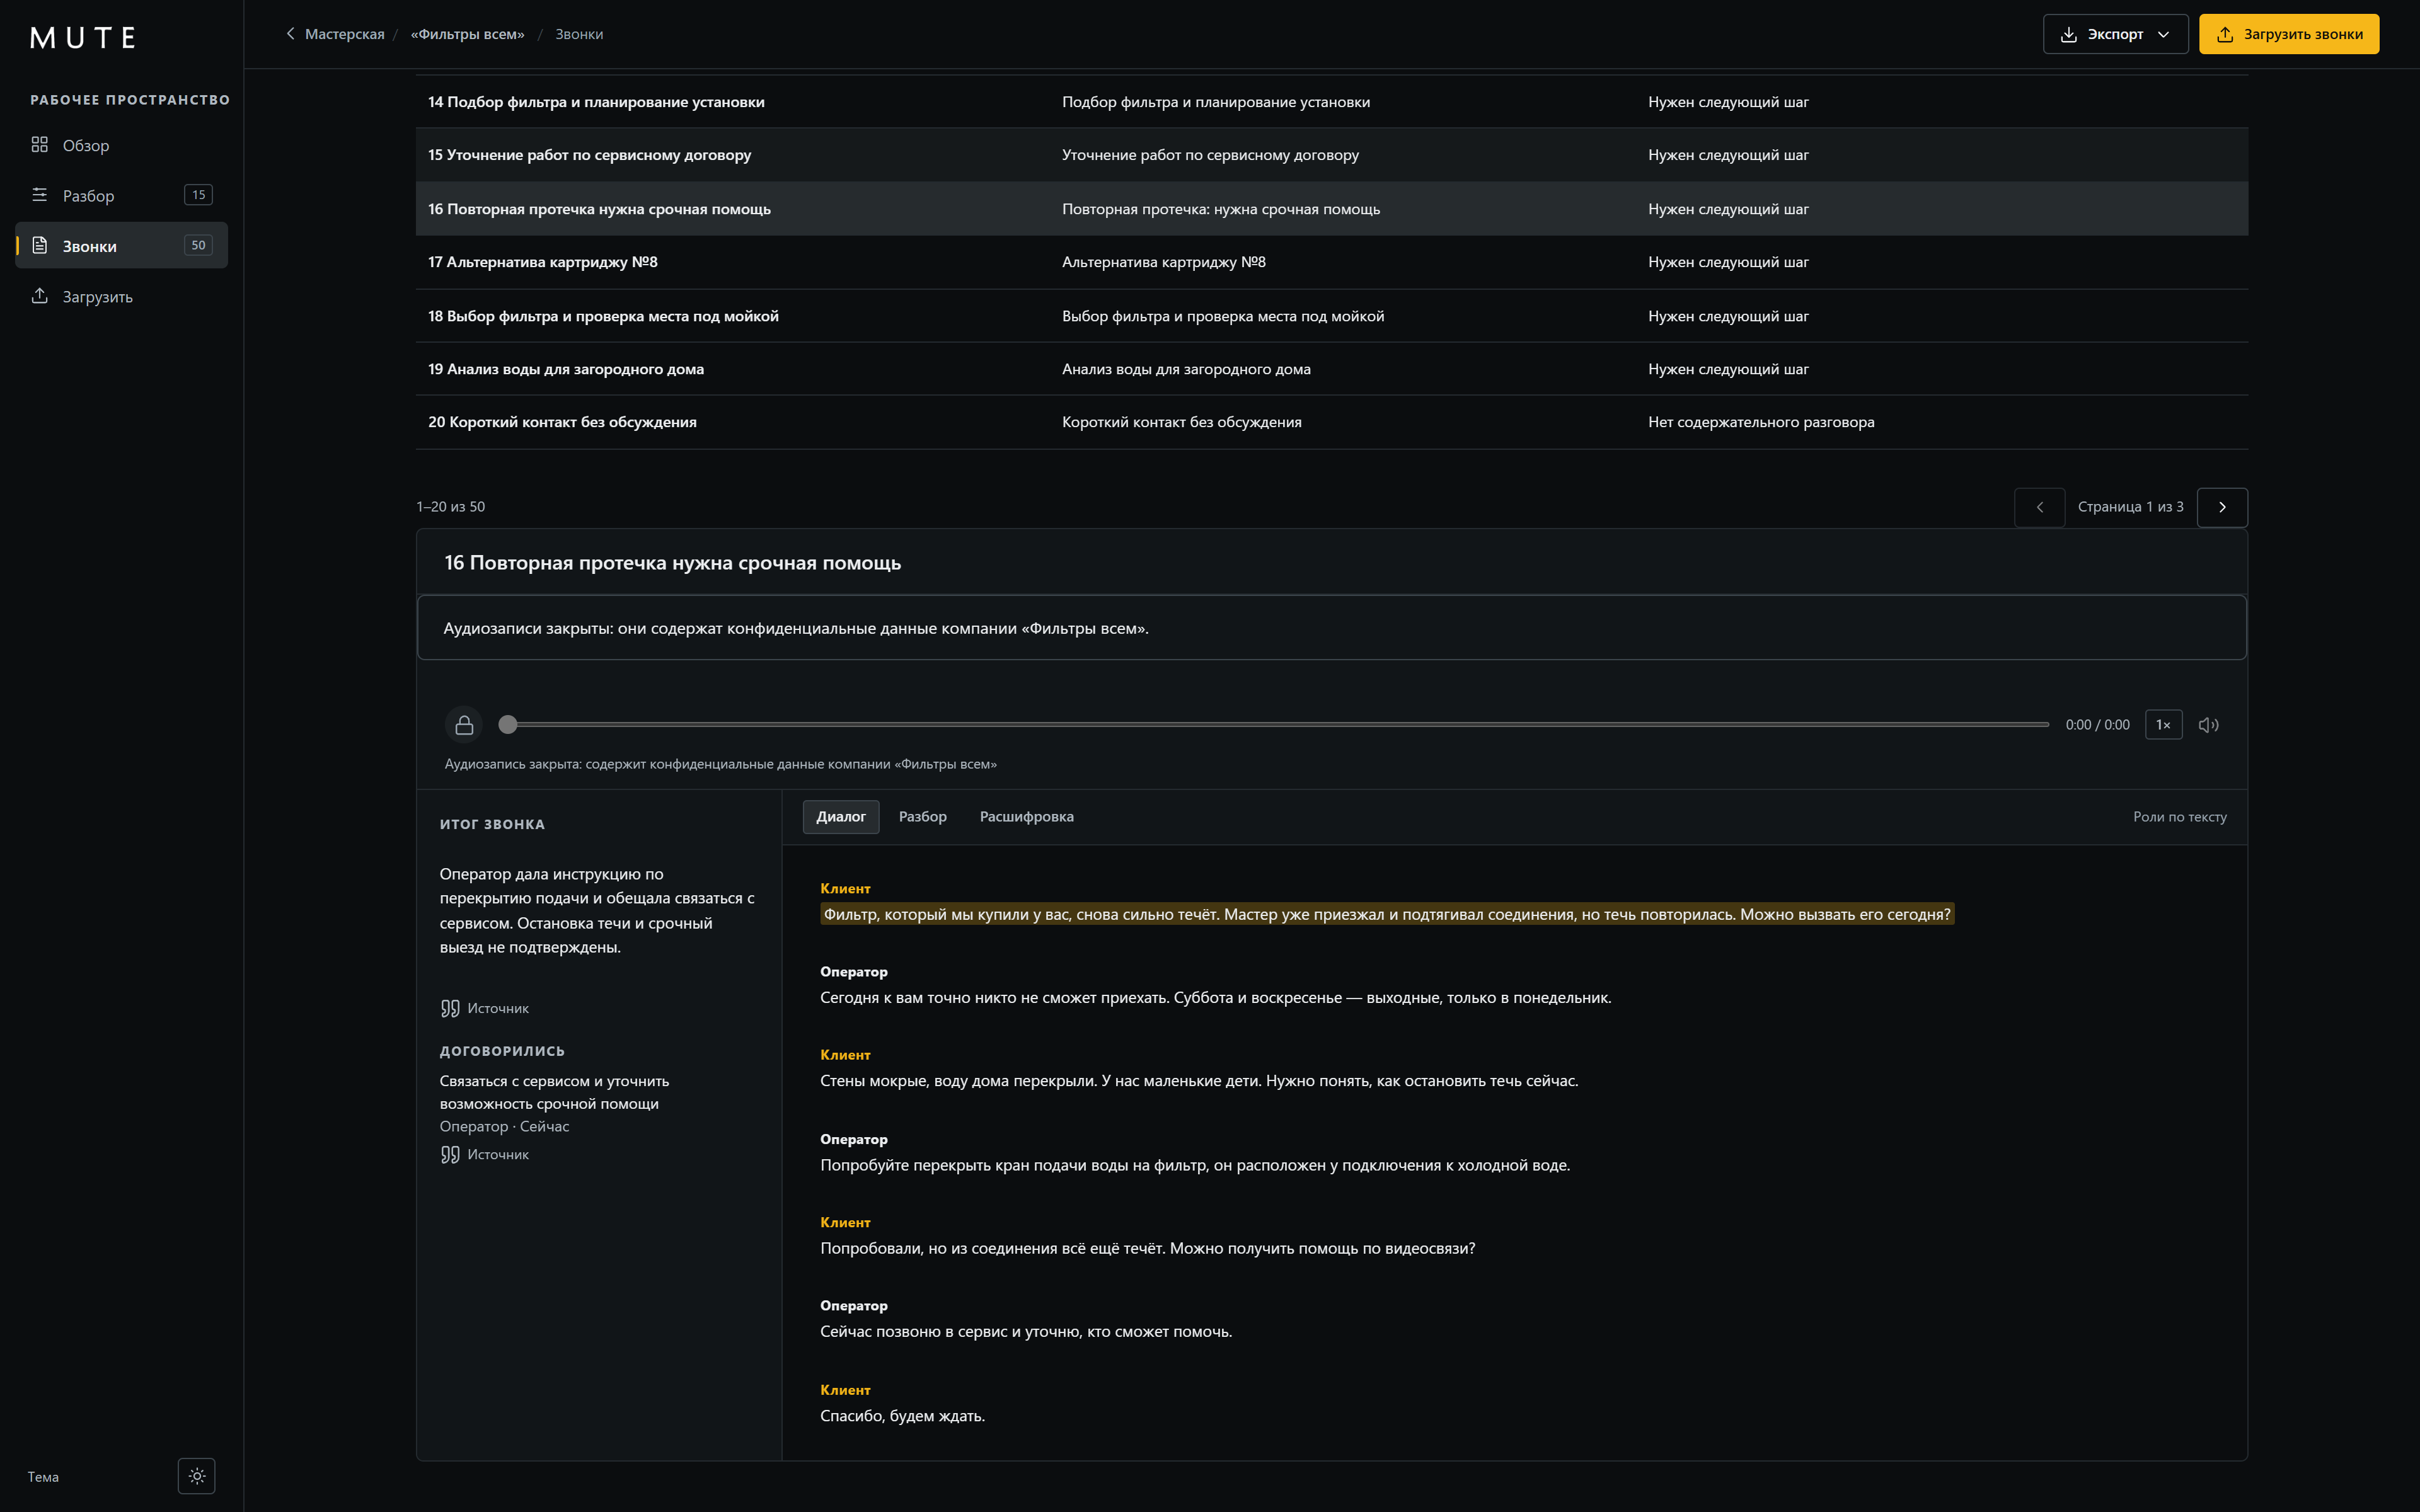Switch to the Диалог tab
This screenshot has width=2420, height=1512.
[x=841, y=817]
